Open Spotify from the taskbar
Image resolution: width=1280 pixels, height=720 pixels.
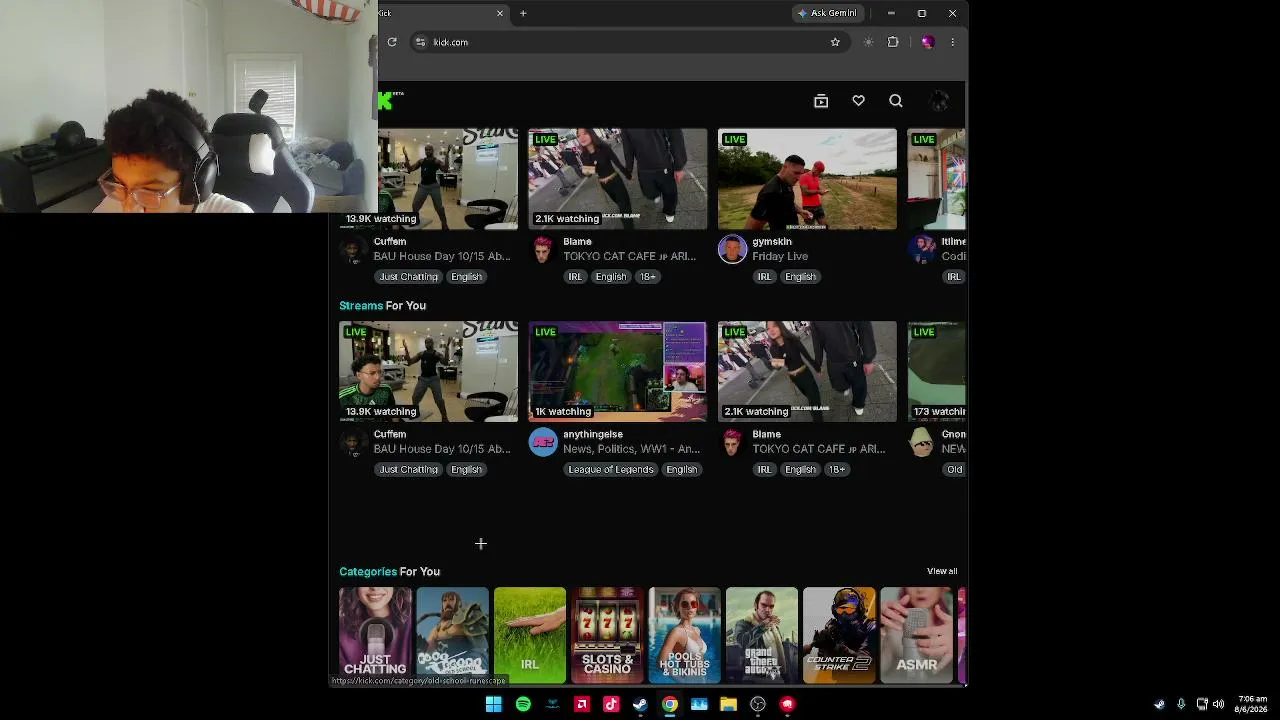[523, 704]
